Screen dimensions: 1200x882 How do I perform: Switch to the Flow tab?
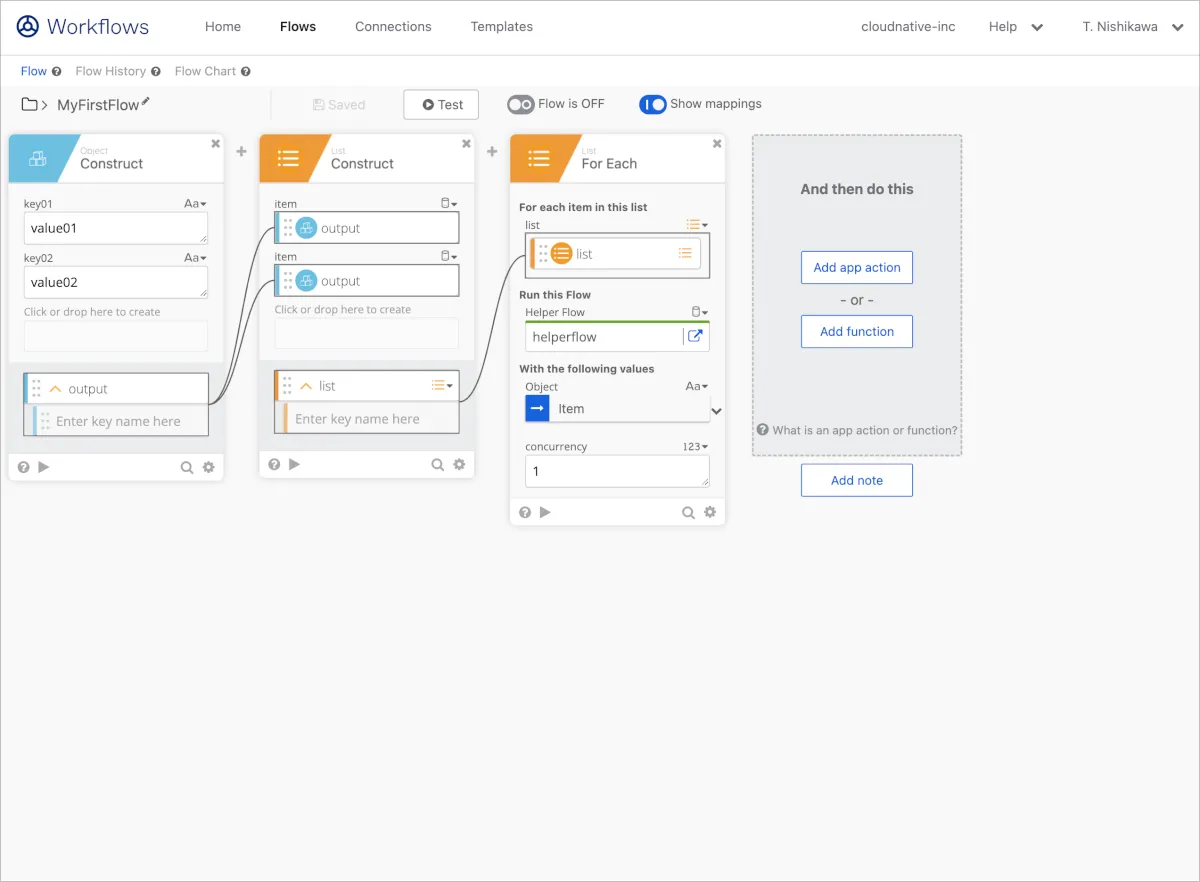point(34,71)
